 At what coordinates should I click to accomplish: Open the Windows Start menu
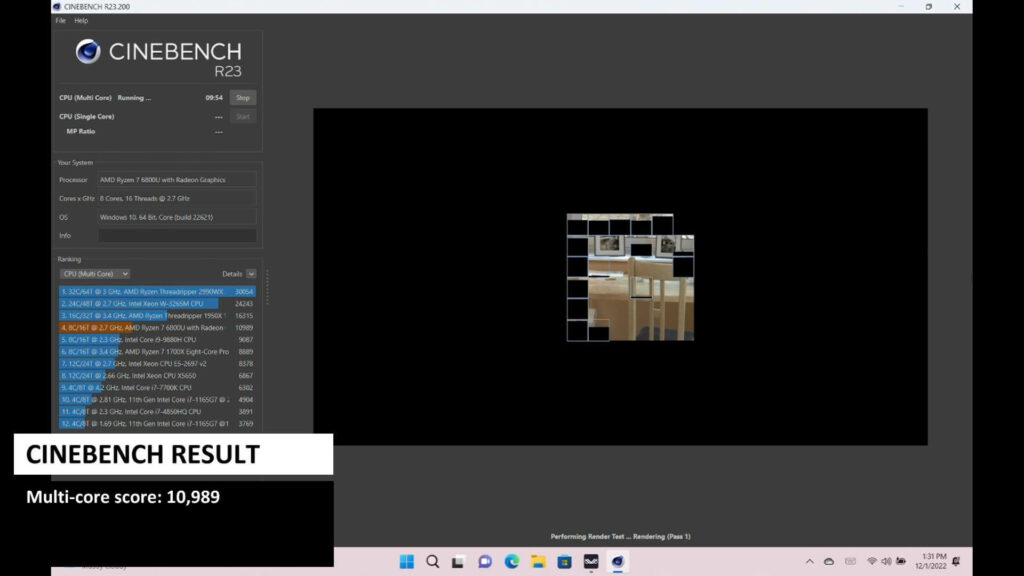(406, 562)
